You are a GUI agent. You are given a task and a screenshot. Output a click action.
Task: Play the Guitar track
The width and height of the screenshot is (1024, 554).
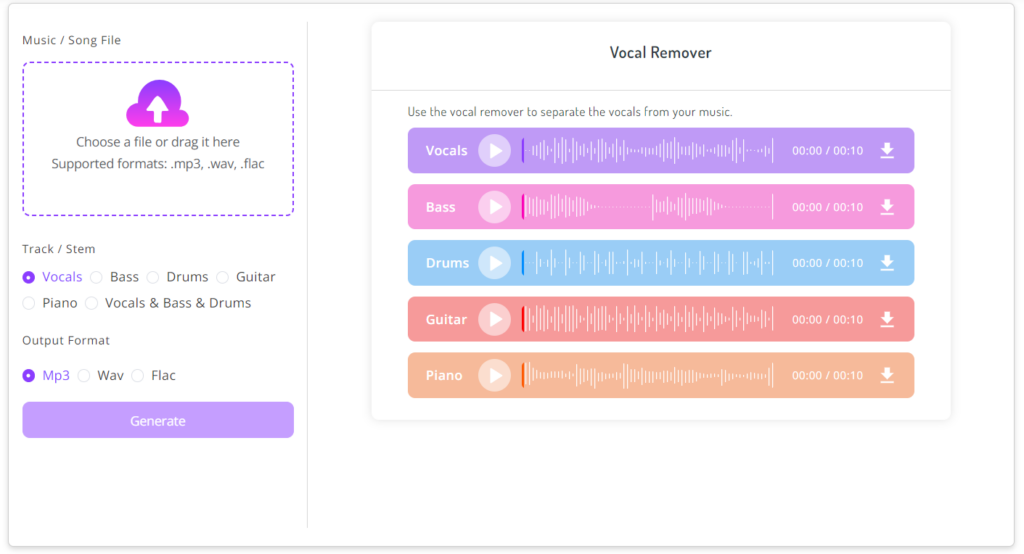494,320
